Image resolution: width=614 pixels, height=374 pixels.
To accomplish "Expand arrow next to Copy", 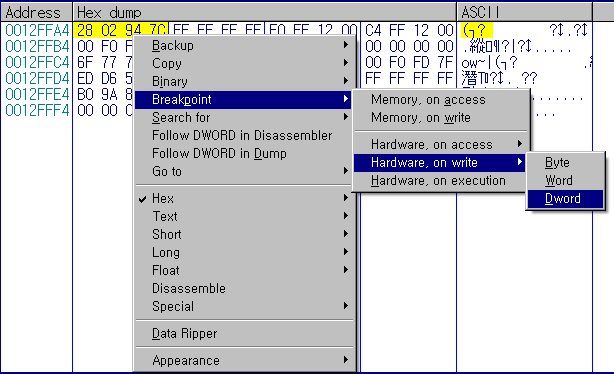I will (x=346, y=63).
